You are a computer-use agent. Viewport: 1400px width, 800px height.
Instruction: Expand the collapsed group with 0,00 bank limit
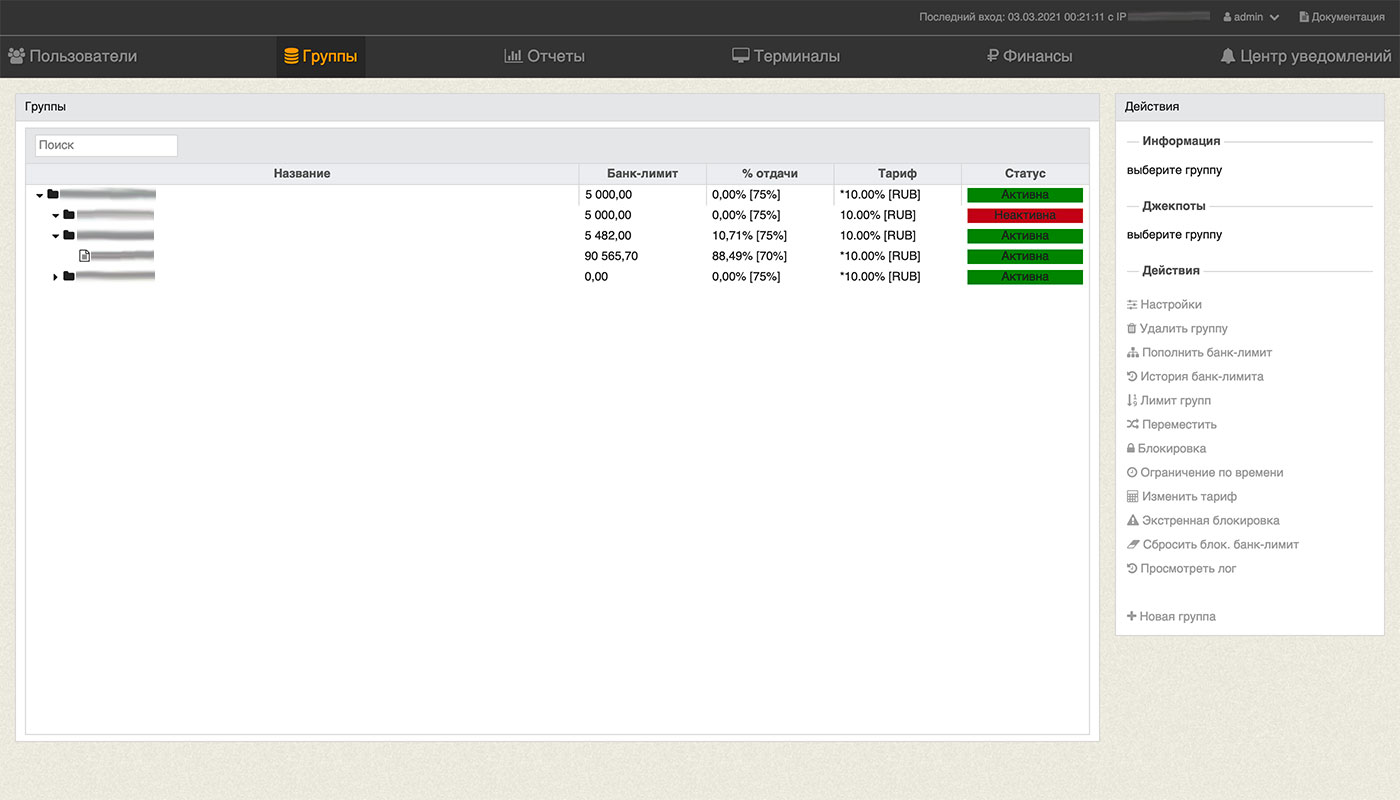[x=55, y=277]
